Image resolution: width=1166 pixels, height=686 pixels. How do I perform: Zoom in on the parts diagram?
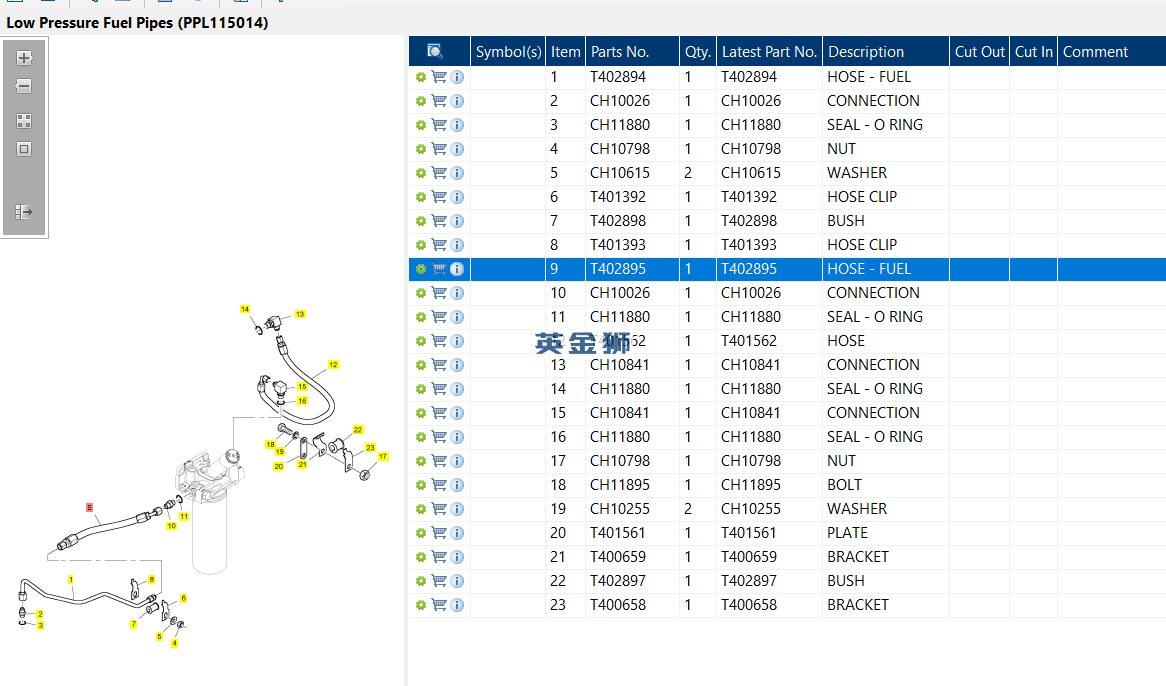click(x=24, y=58)
